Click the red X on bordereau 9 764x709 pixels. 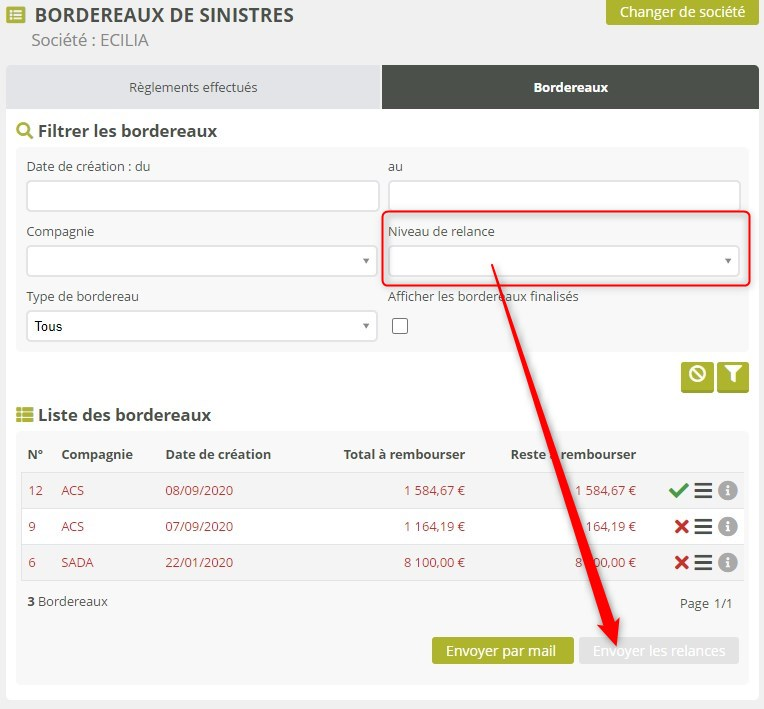(681, 526)
